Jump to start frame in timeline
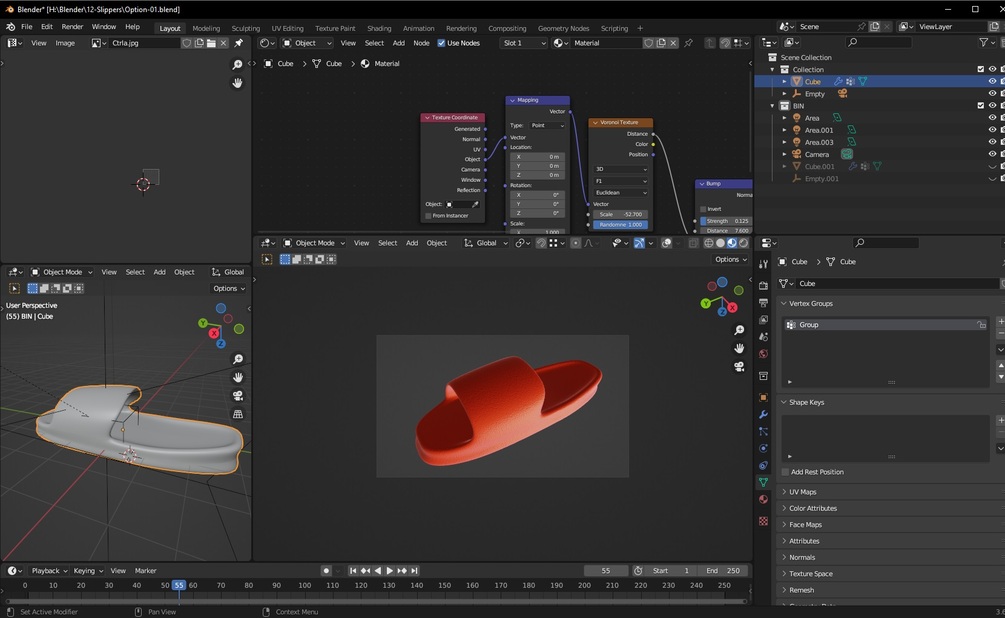Image resolution: width=1005 pixels, height=618 pixels. pos(353,571)
